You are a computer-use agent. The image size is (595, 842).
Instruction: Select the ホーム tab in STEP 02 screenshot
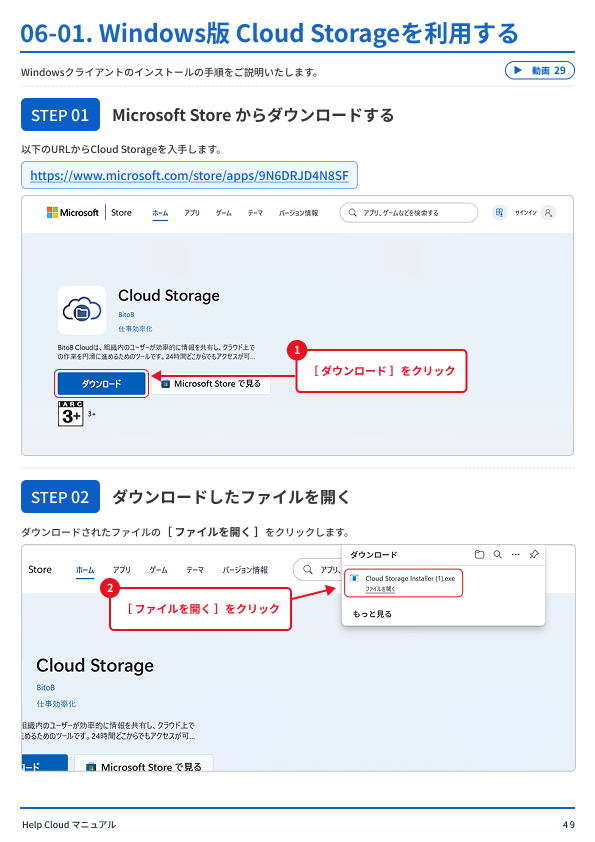[85, 570]
